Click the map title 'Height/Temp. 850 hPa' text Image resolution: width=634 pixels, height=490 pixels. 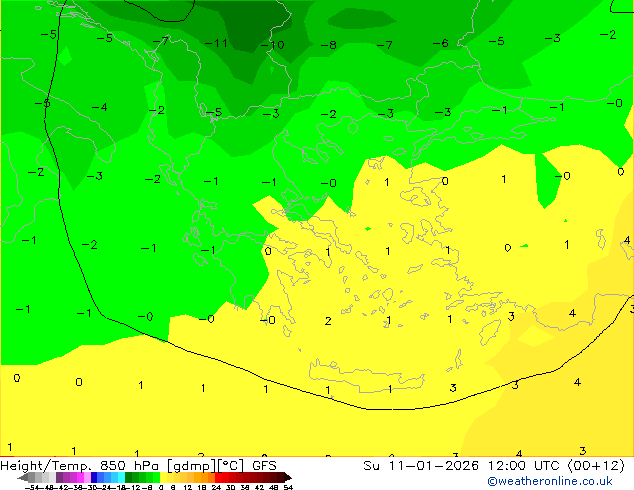point(80,466)
